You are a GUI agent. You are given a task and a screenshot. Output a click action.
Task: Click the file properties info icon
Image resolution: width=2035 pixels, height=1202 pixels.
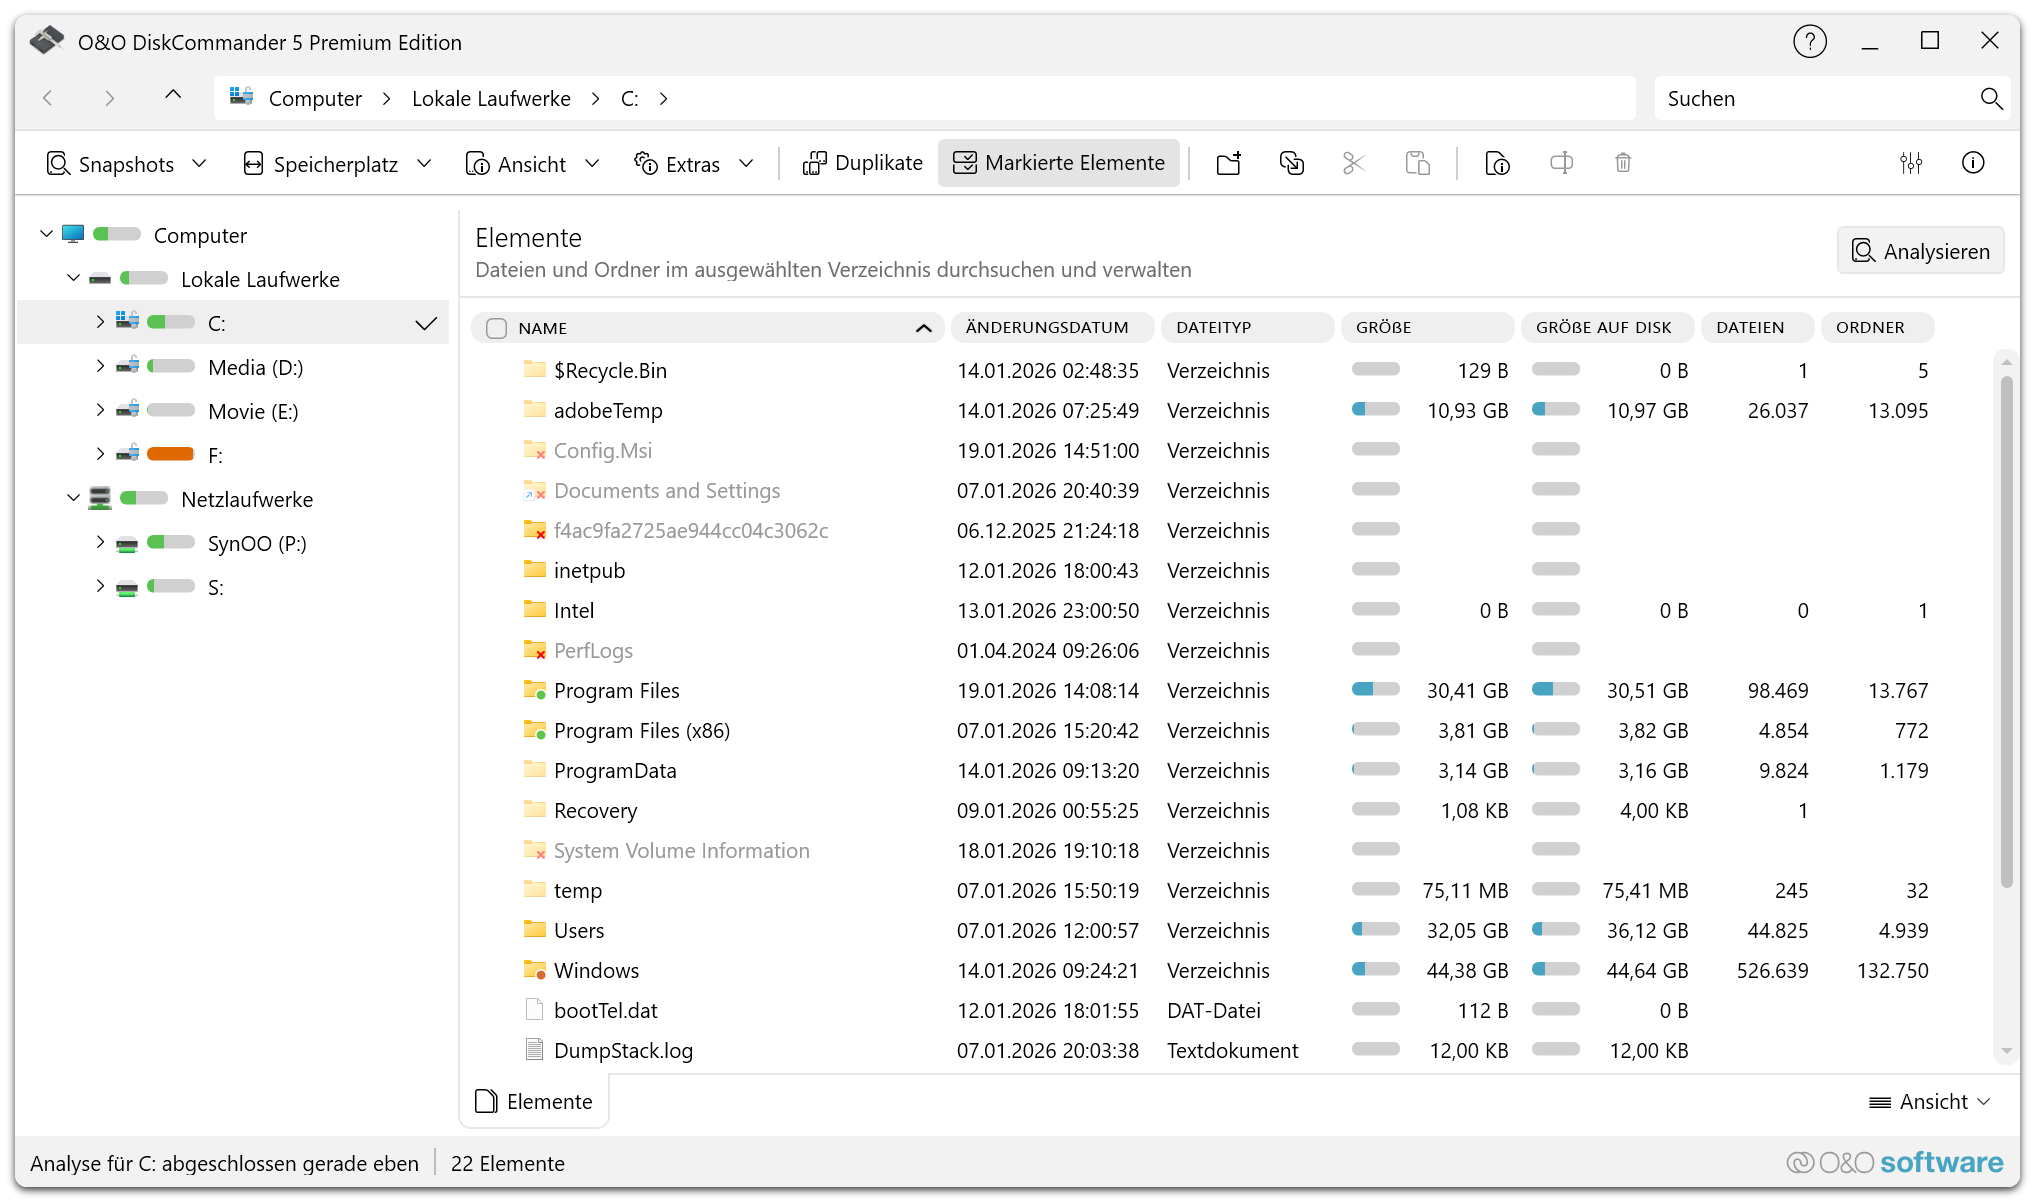point(1497,163)
